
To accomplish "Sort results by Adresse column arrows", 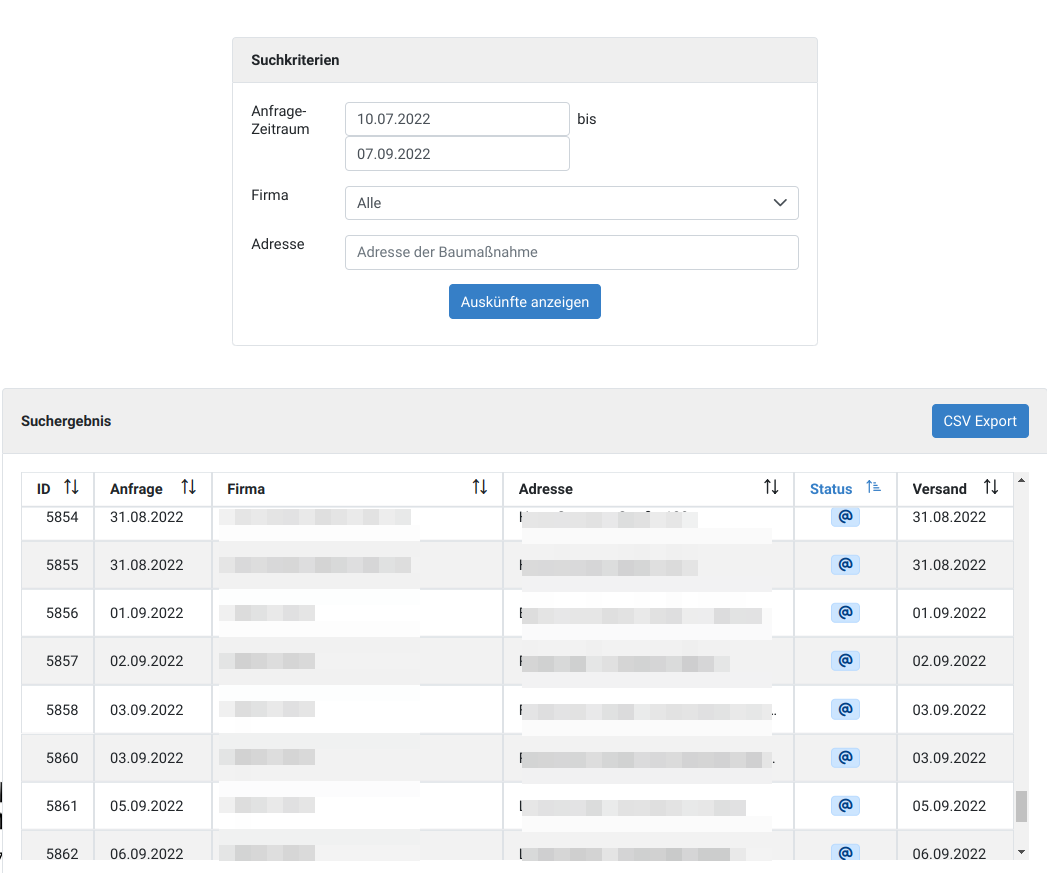I will (771, 488).
